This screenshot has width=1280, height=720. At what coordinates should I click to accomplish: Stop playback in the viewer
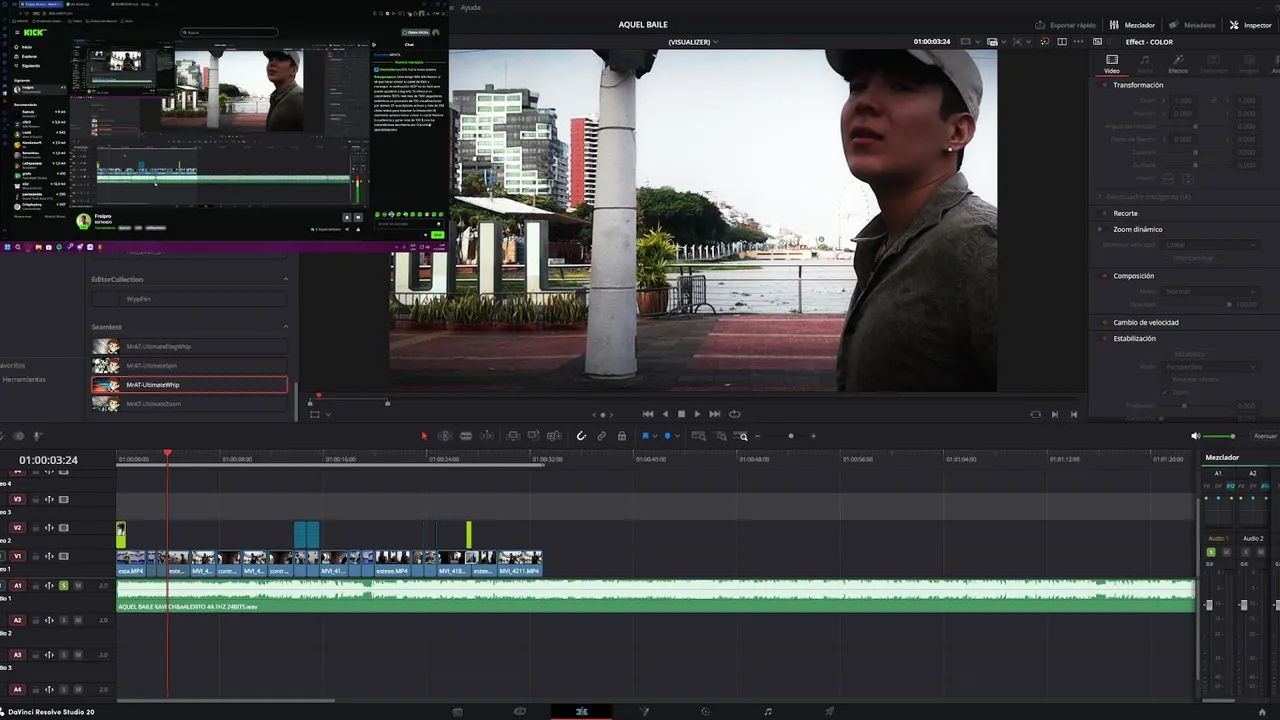(x=681, y=414)
